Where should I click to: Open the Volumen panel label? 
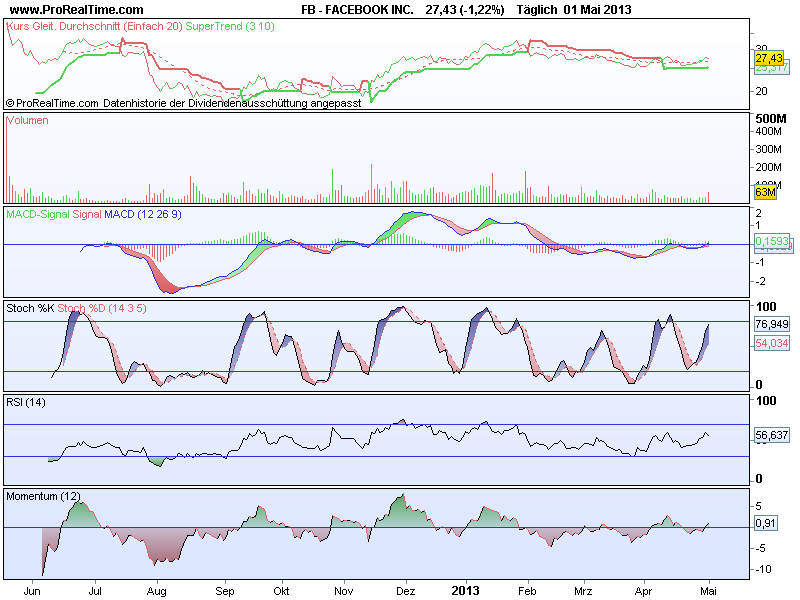coord(28,120)
